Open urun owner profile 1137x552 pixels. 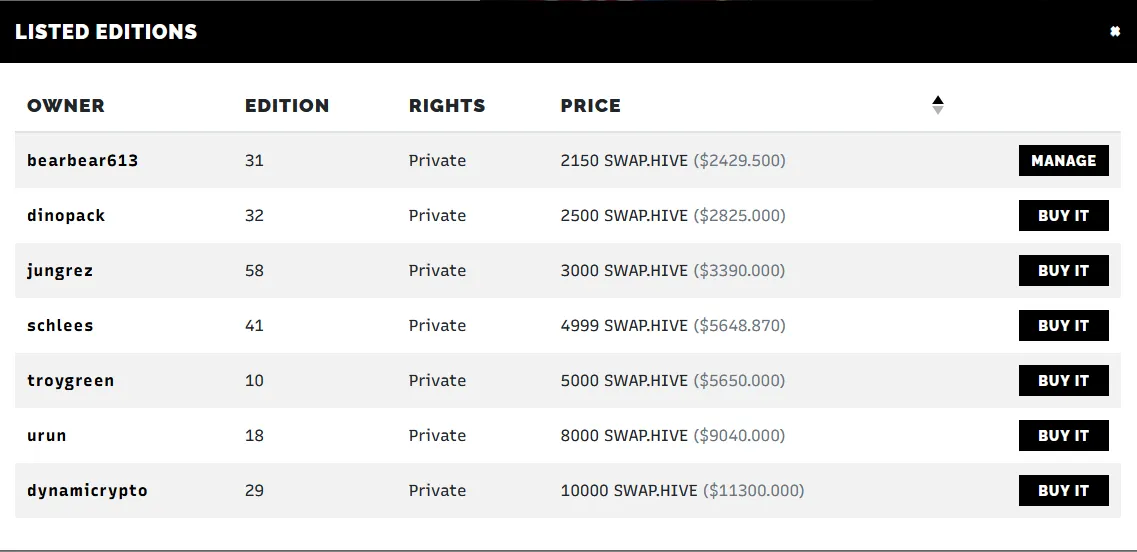(x=46, y=435)
